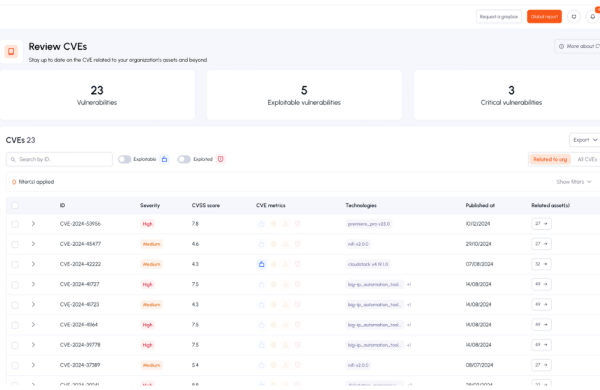
Task: Expand the Show filters panel
Action: coord(574,182)
